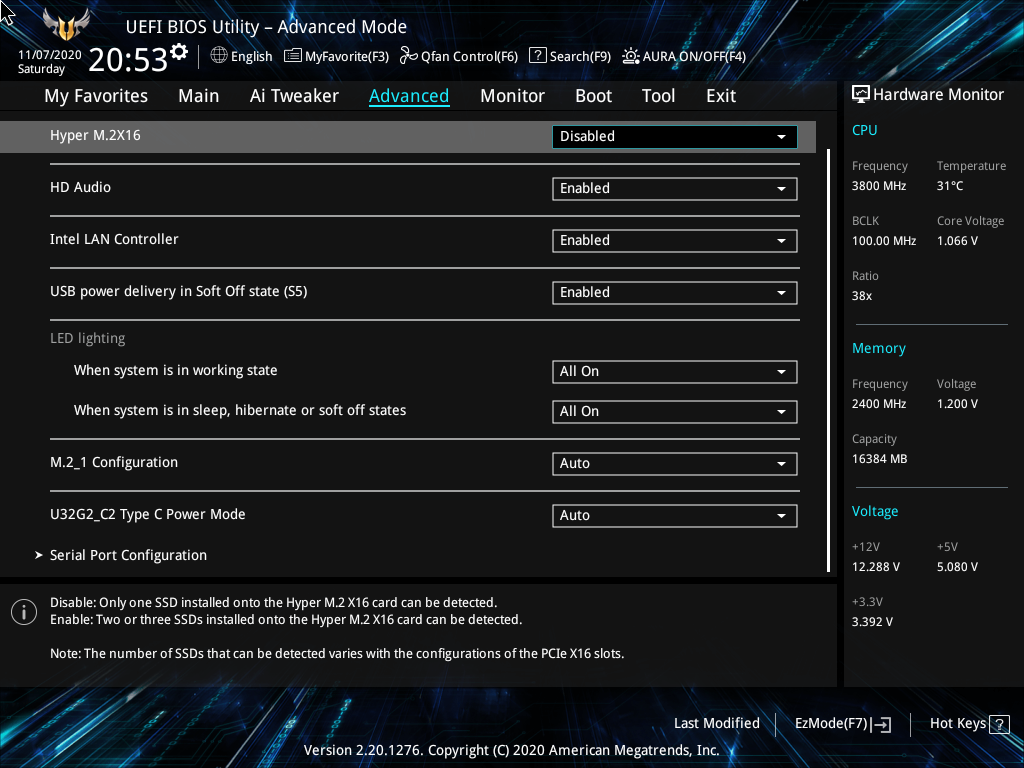Select the HD Audio label
This screenshot has width=1024, height=768.
click(80, 187)
